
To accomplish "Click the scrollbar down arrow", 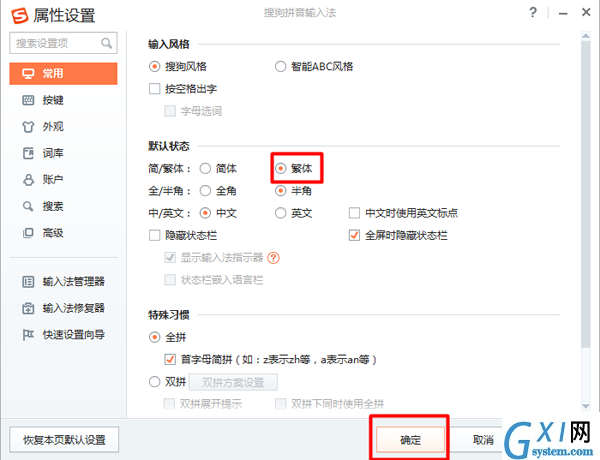I will coord(585,406).
